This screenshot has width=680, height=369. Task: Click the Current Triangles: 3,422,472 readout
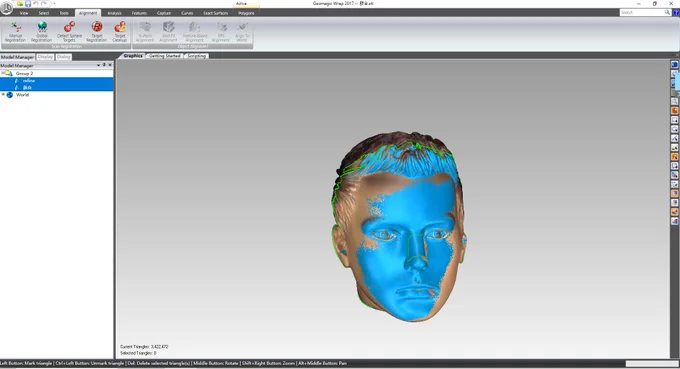pyautogui.click(x=144, y=347)
